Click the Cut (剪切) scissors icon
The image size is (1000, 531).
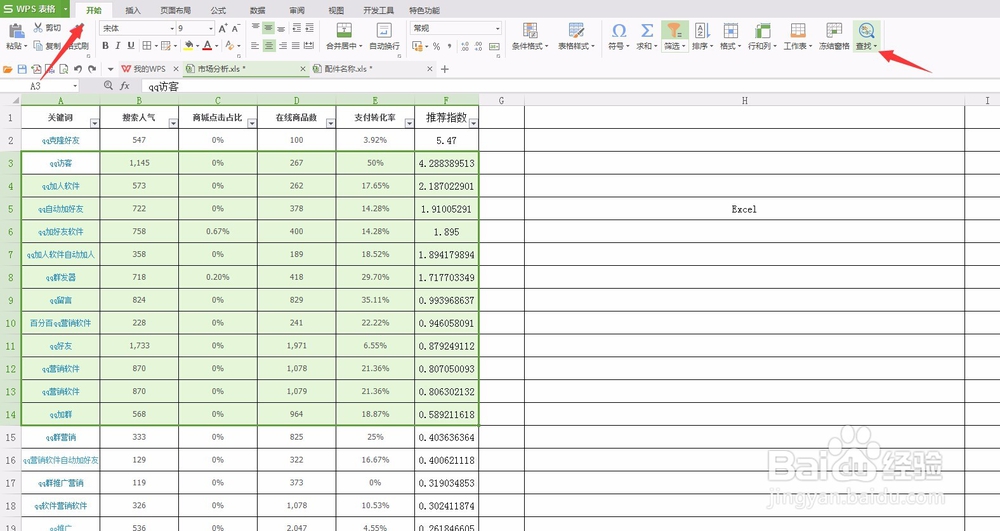[x=38, y=28]
